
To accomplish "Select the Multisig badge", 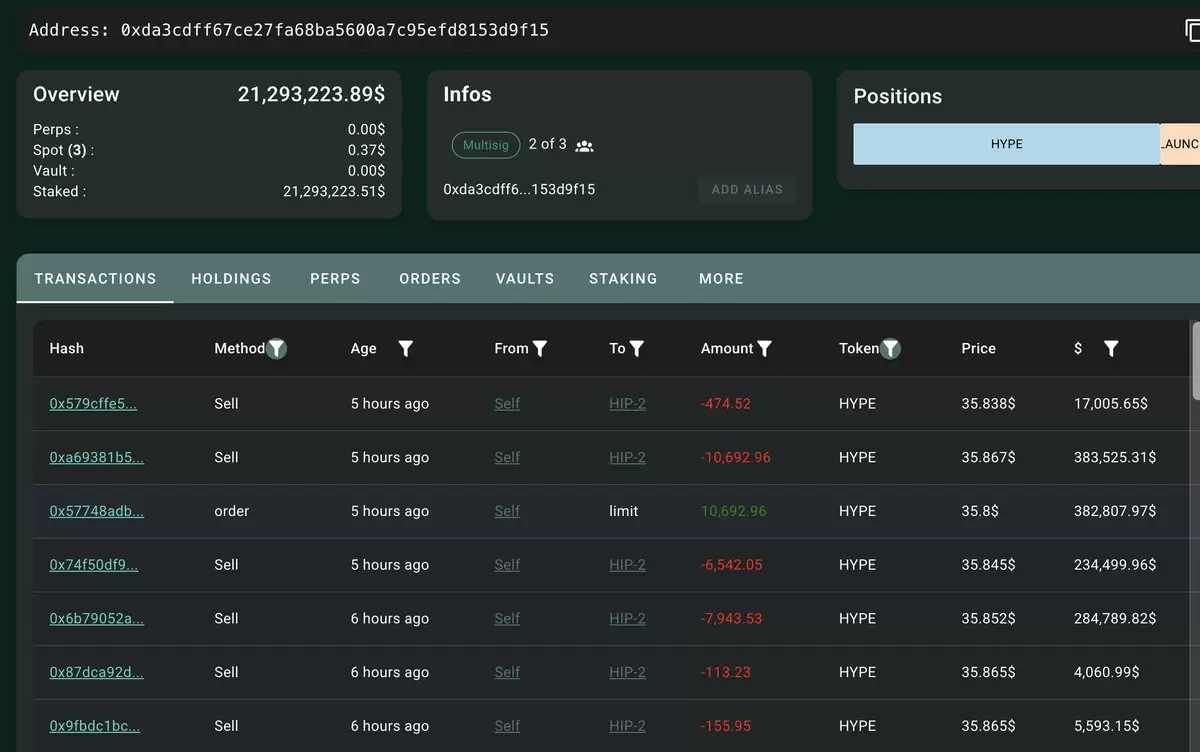I will coord(486,145).
